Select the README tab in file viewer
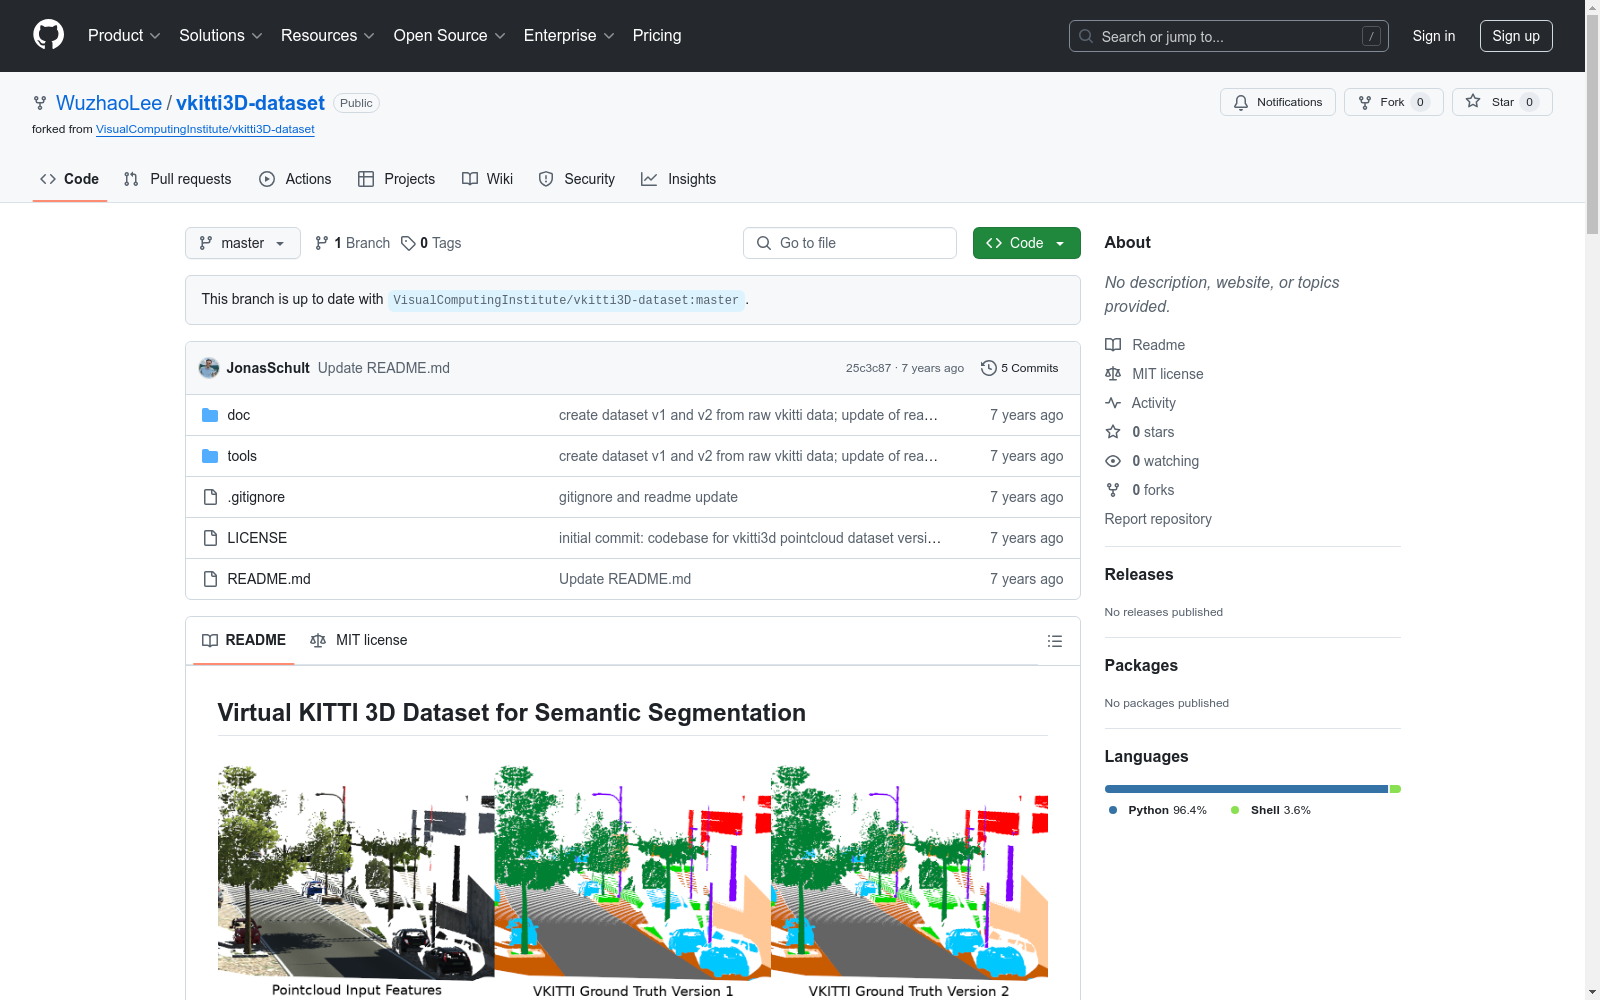The image size is (1600, 1000). 244,640
